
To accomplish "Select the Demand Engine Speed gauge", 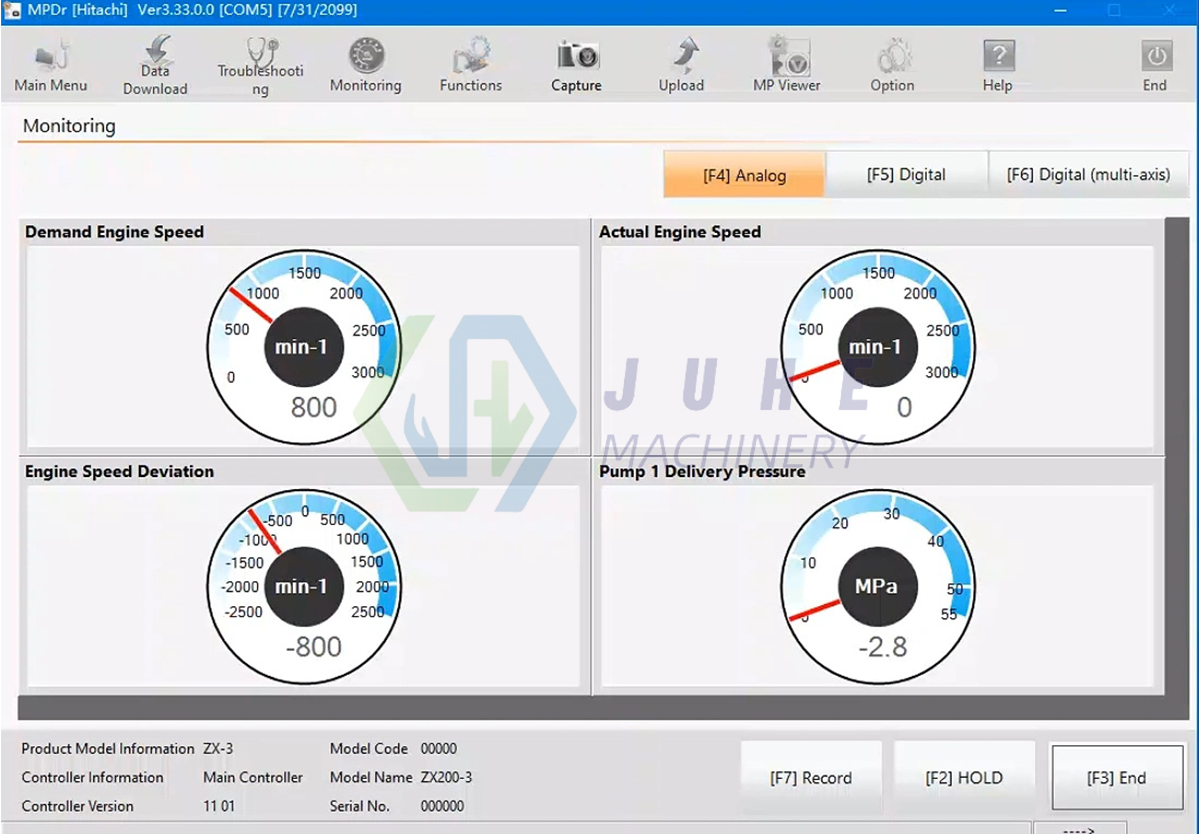I will pos(303,347).
